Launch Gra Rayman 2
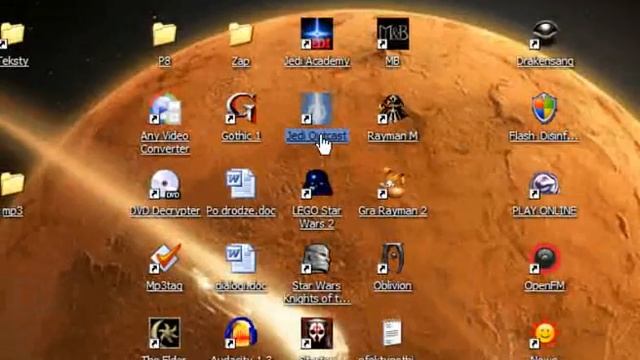640x360 pixels. pos(393,184)
